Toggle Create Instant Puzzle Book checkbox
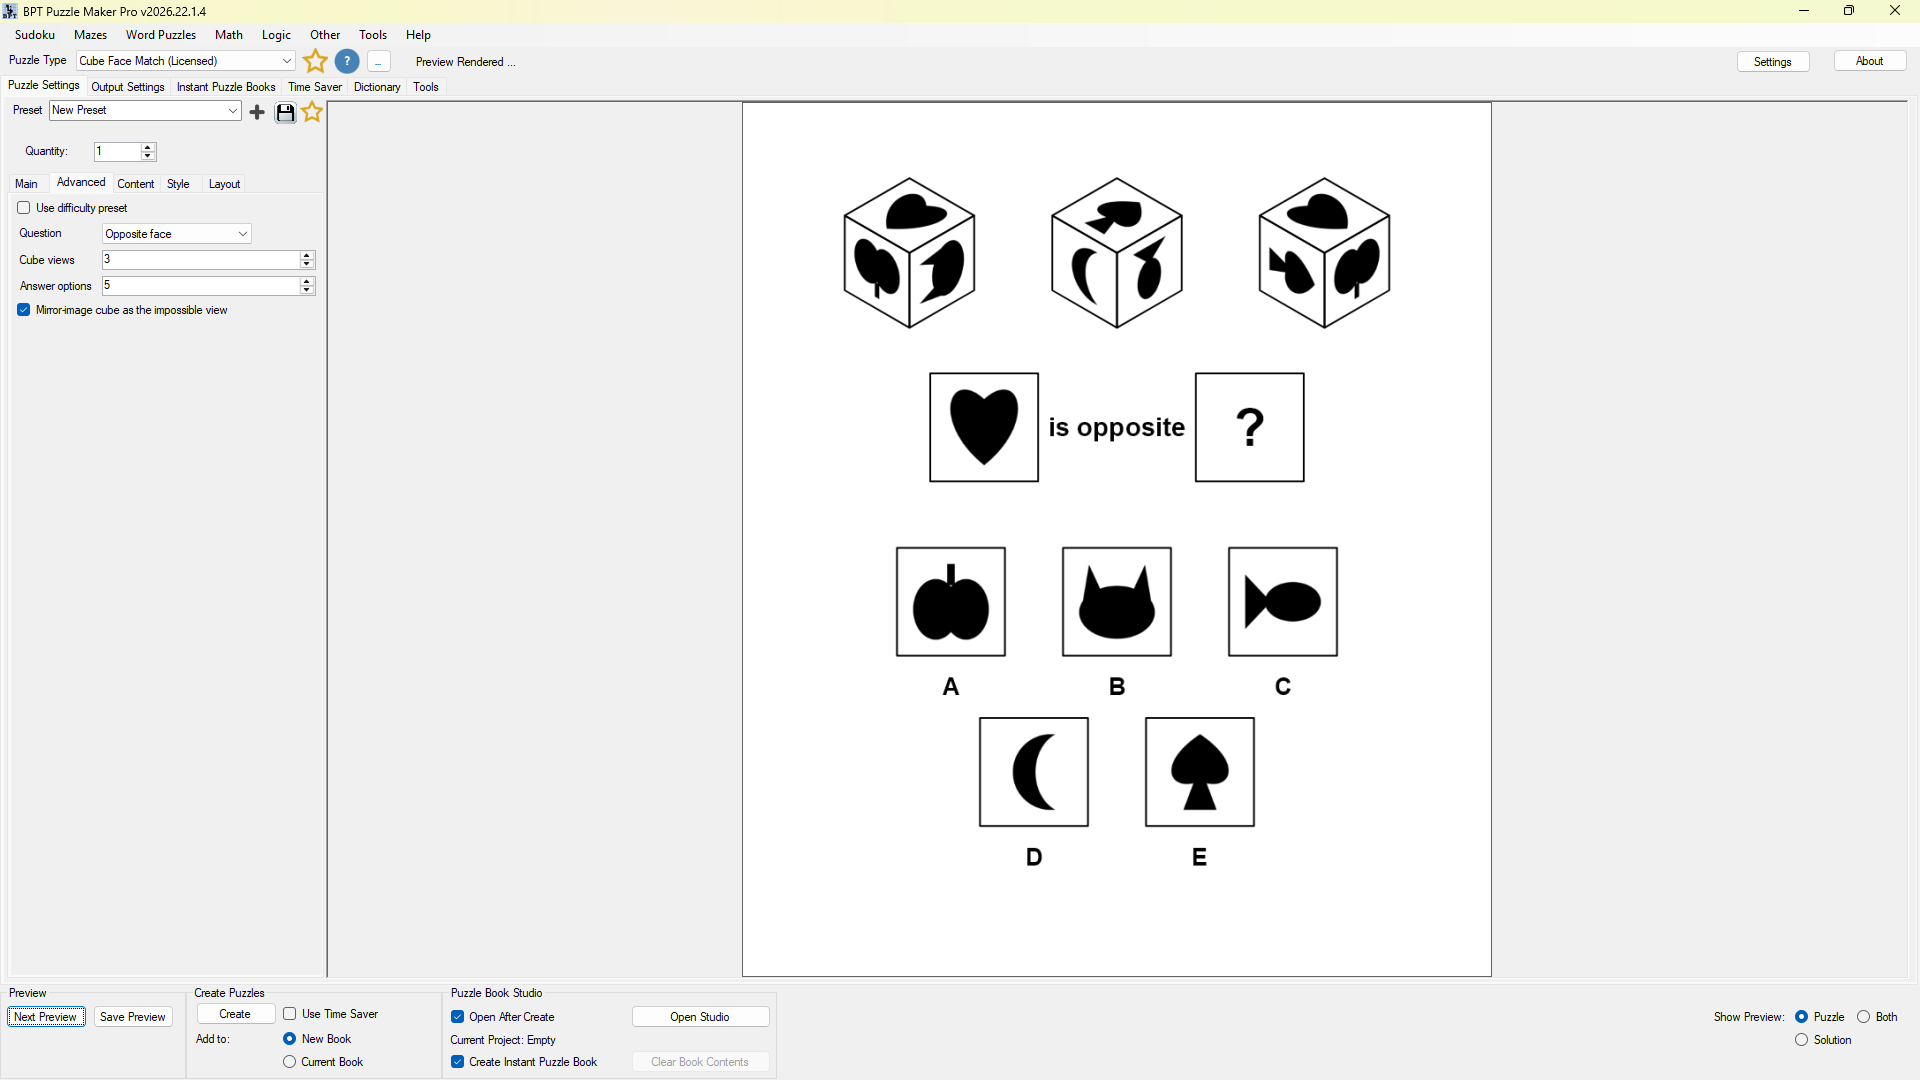The image size is (1920, 1080). (x=458, y=1062)
